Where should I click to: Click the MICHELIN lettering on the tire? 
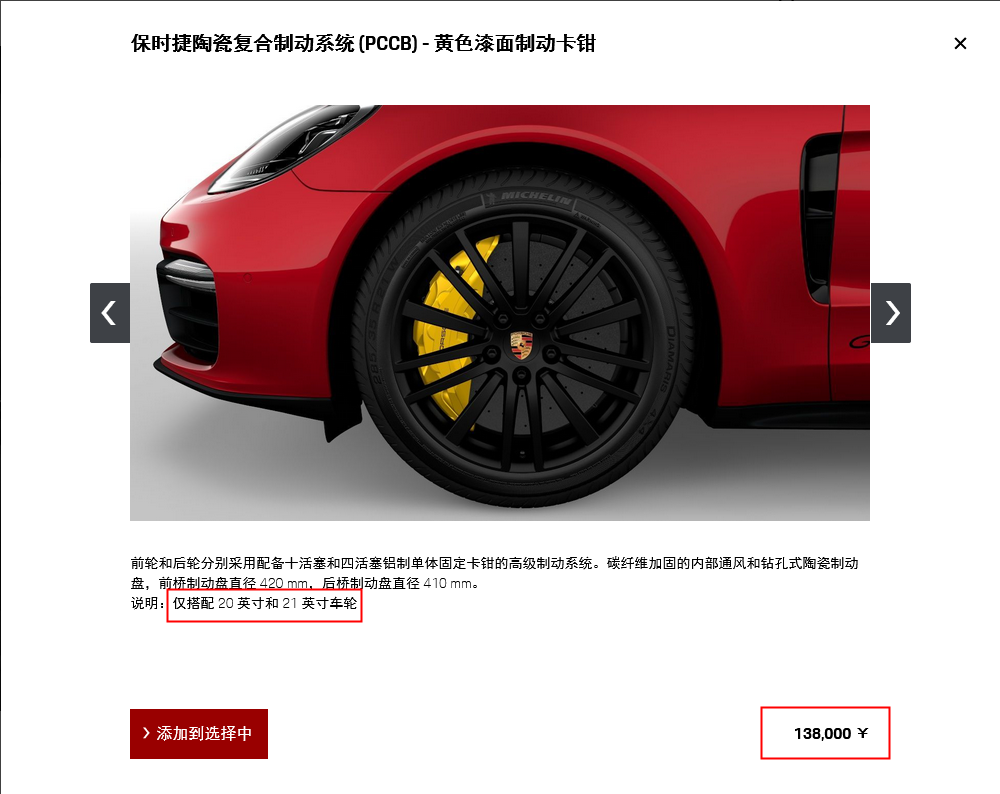click(x=534, y=198)
